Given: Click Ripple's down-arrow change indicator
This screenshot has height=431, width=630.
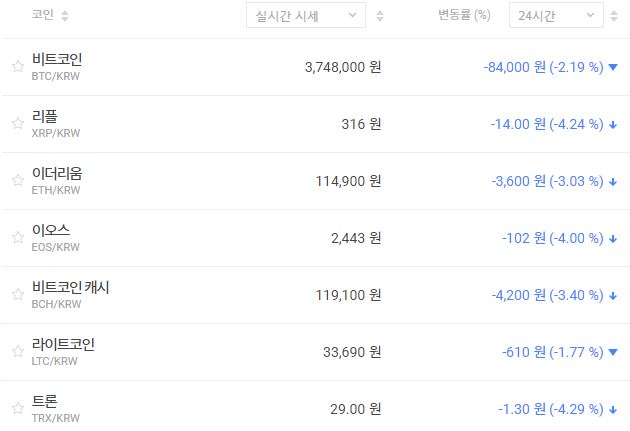Looking at the screenshot, I should [x=613, y=125].
